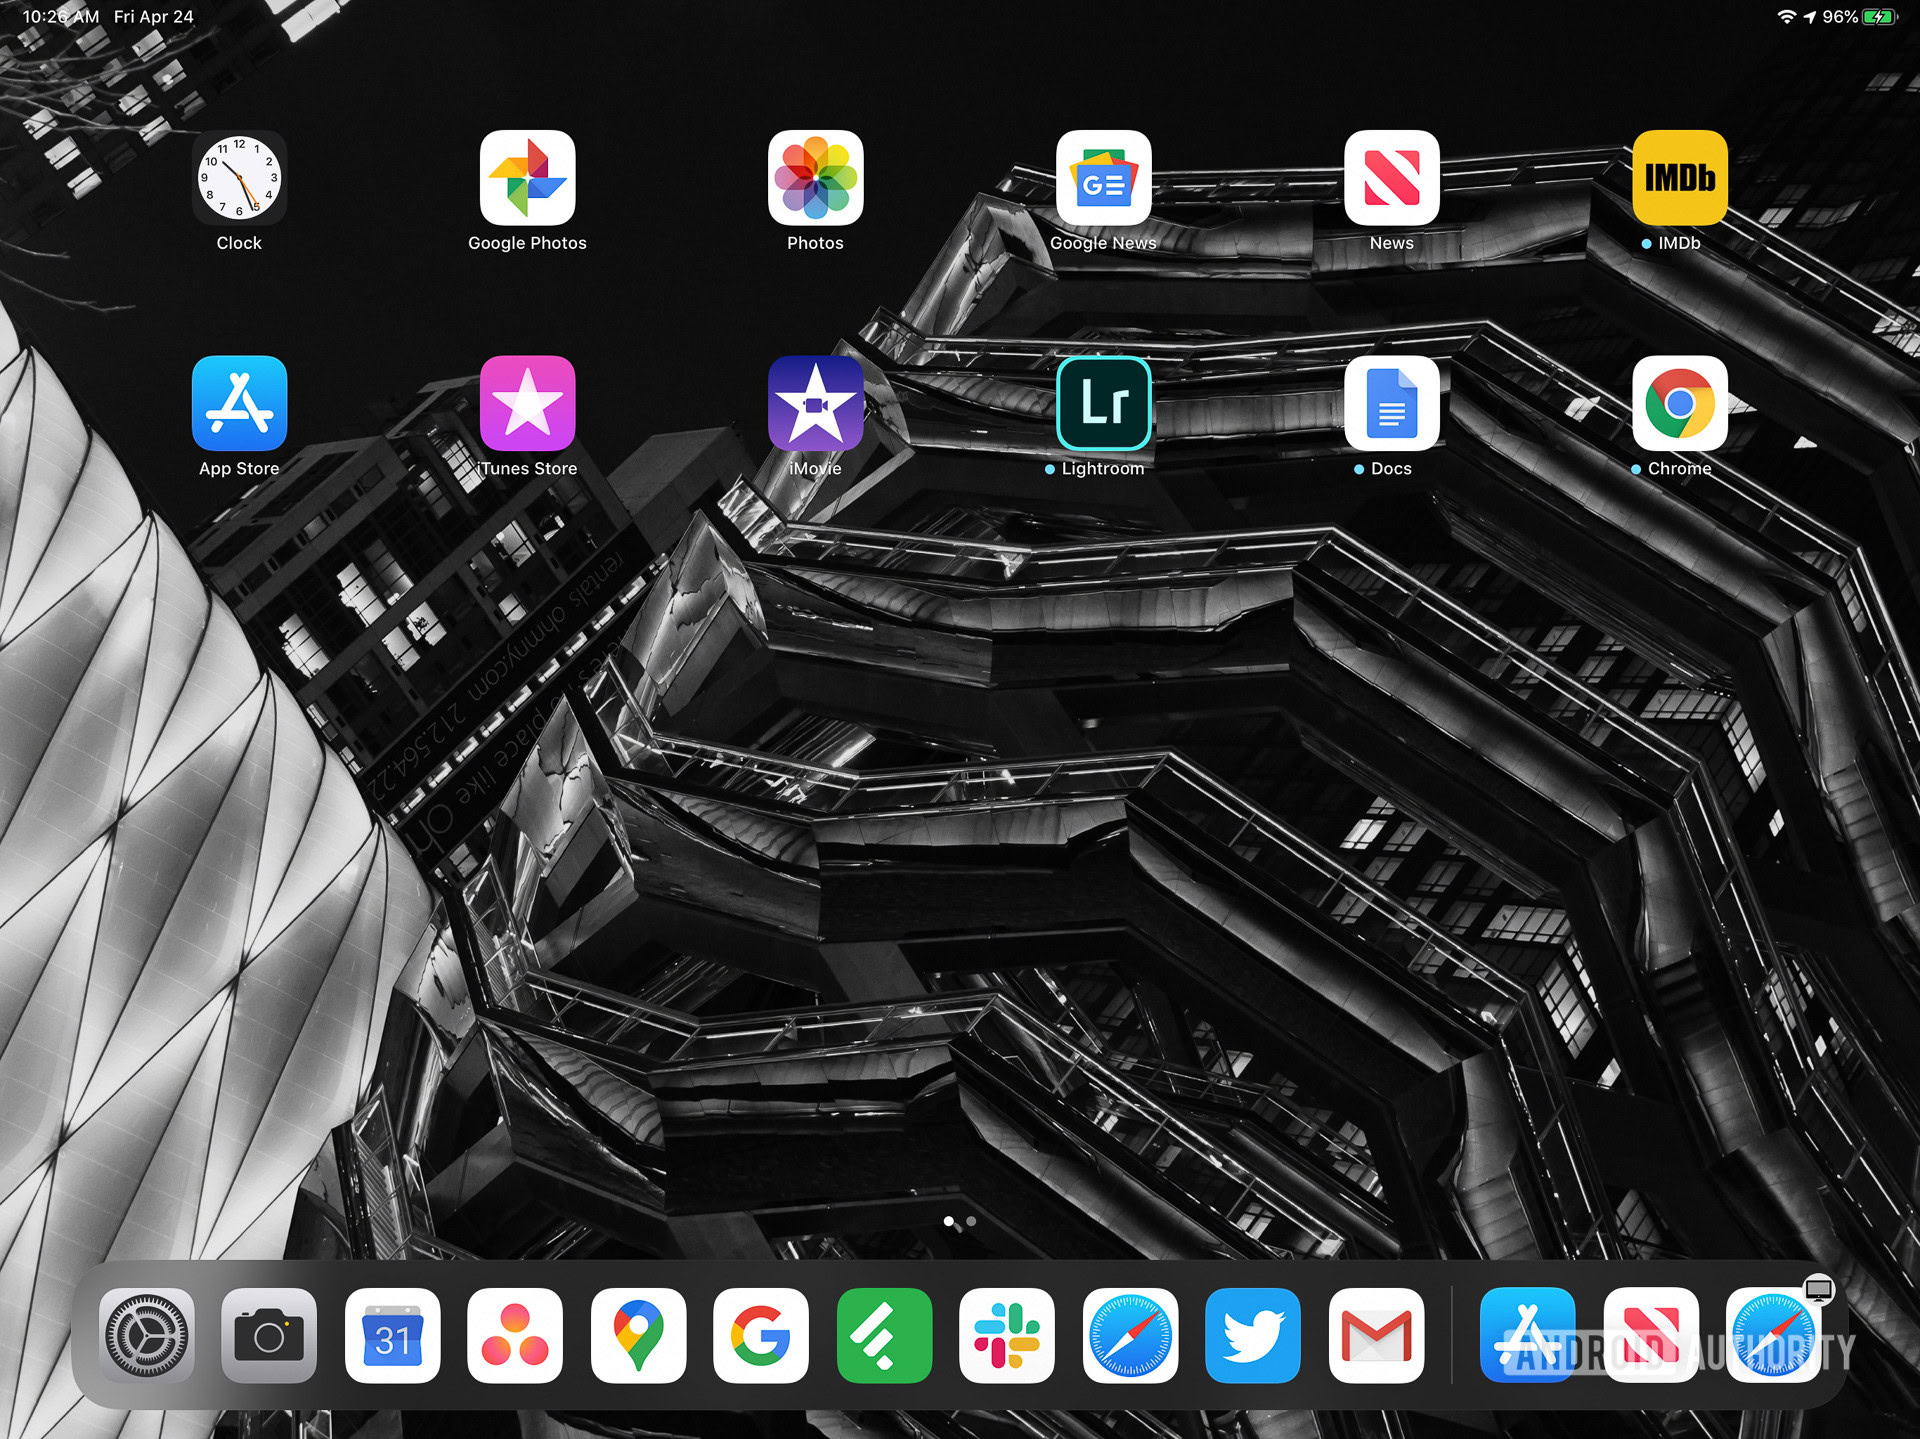This screenshot has width=1920, height=1439.
Task: Tap the battery indicator in status bar
Action: [1879, 17]
